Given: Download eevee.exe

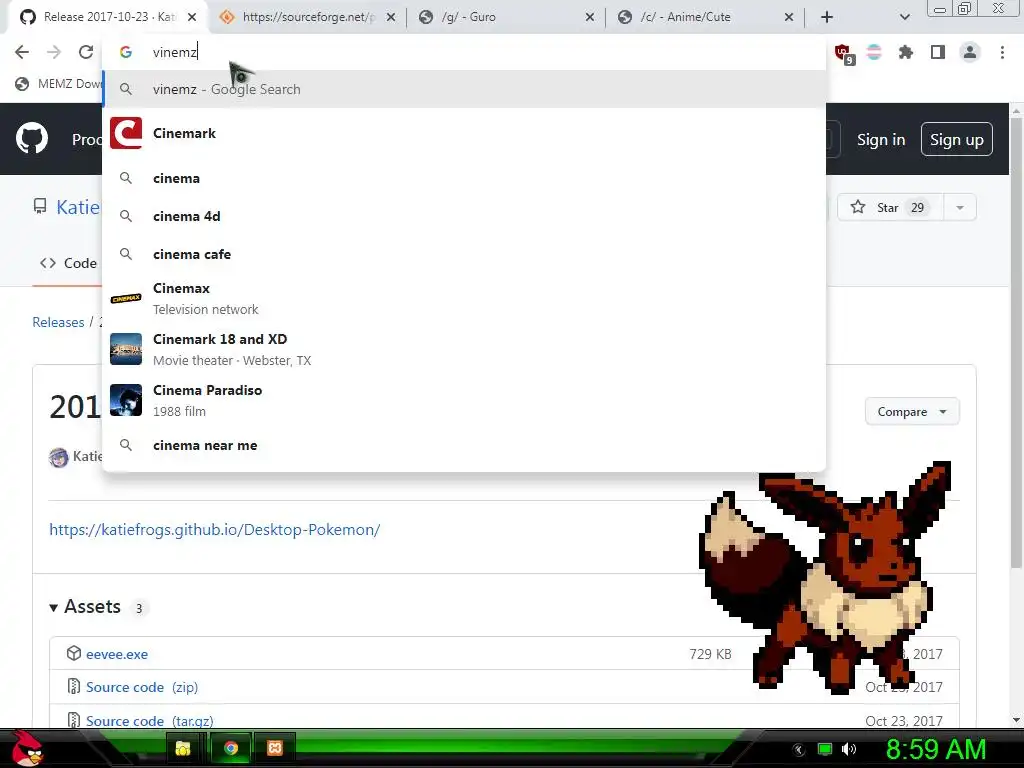Looking at the screenshot, I should pos(117,654).
